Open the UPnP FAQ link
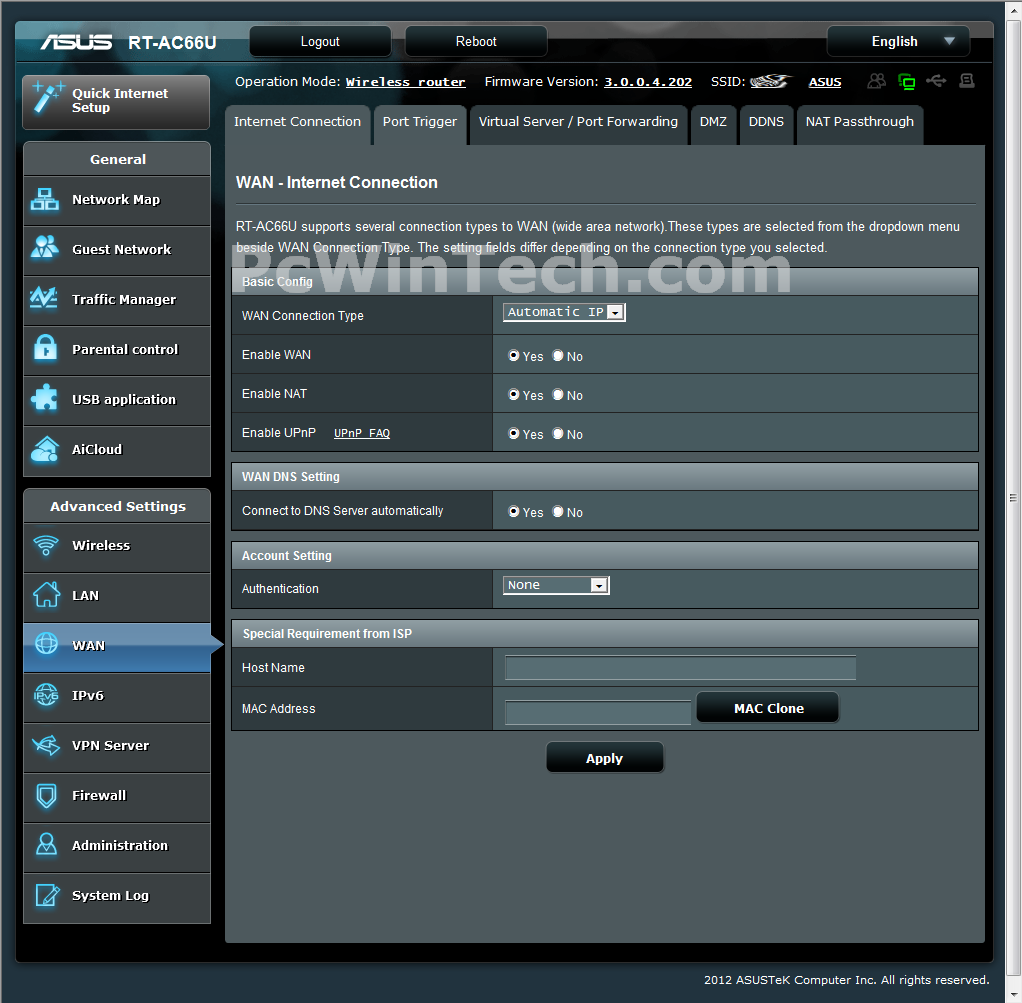This screenshot has width=1022, height=1003. point(361,434)
